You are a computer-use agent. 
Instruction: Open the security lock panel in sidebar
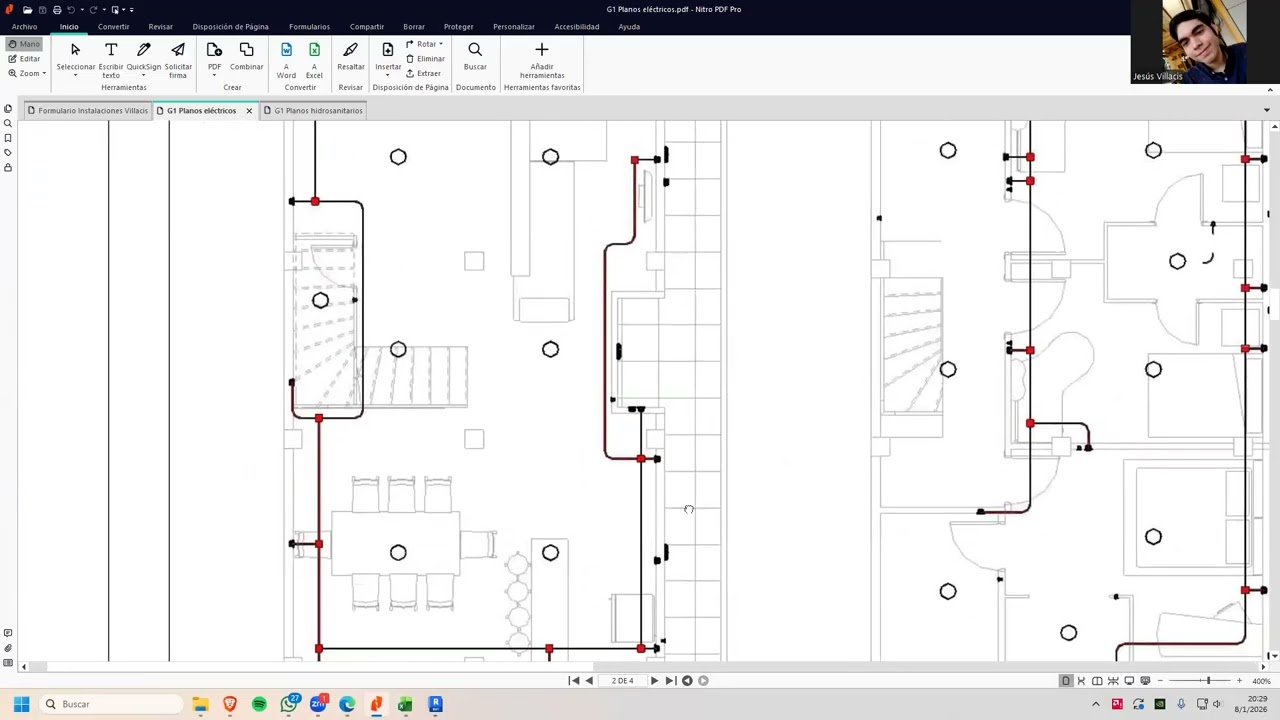8,167
